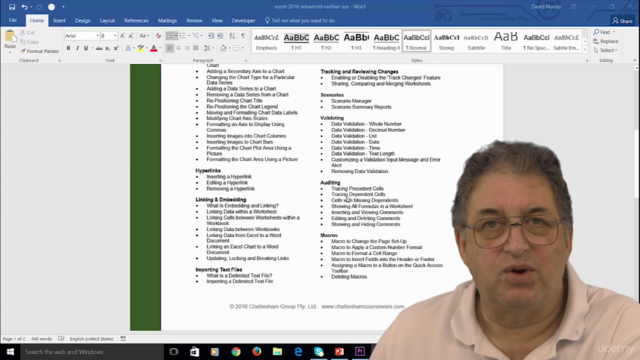Open the highlight color dropdown arrow

tap(147, 48)
